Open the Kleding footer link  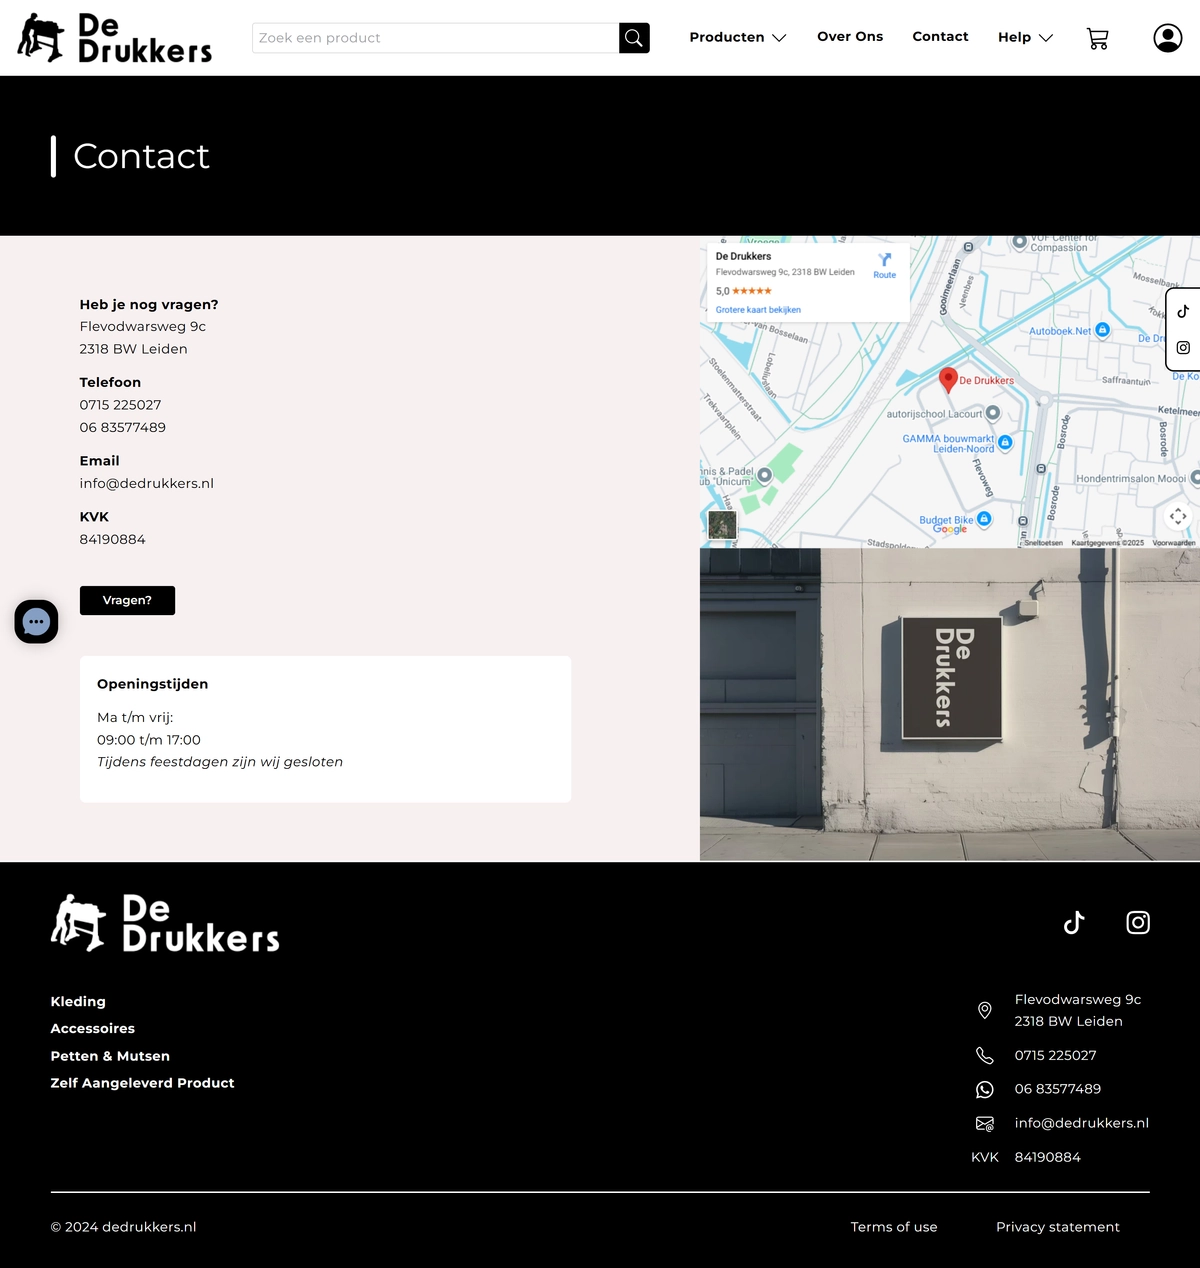(x=78, y=1002)
